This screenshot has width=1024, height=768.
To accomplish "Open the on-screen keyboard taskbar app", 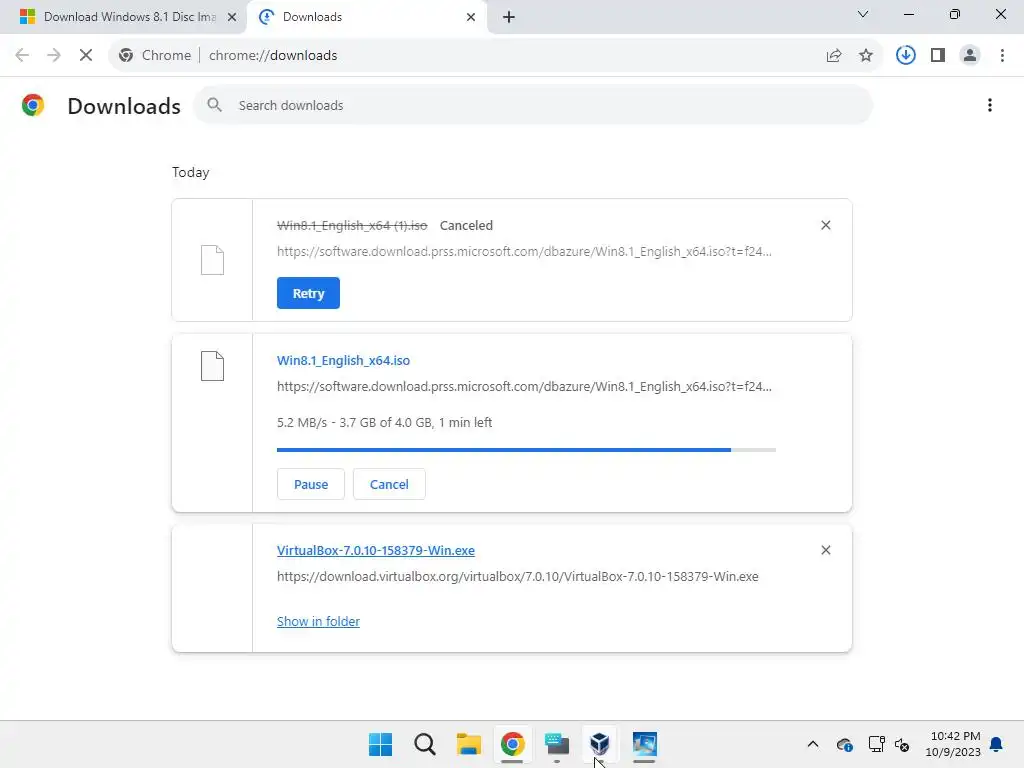I will coord(556,744).
